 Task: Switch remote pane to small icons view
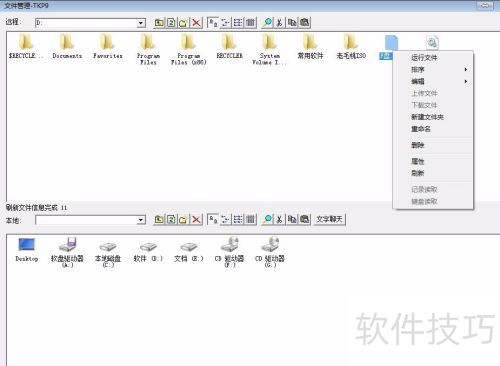pyautogui.click(x=225, y=23)
